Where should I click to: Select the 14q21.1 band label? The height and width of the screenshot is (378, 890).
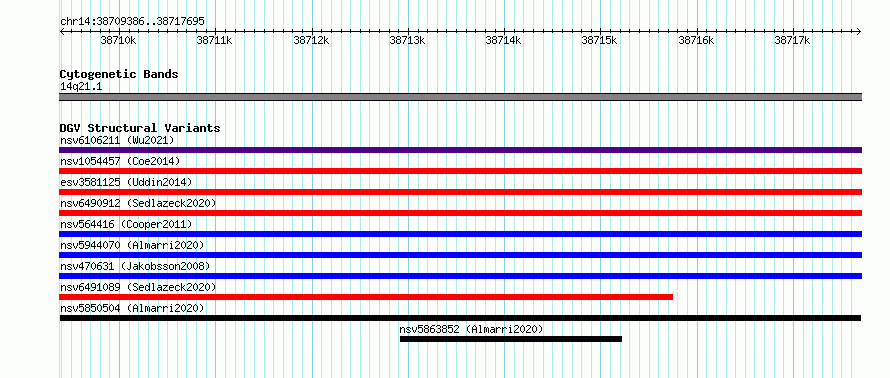(x=81, y=87)
